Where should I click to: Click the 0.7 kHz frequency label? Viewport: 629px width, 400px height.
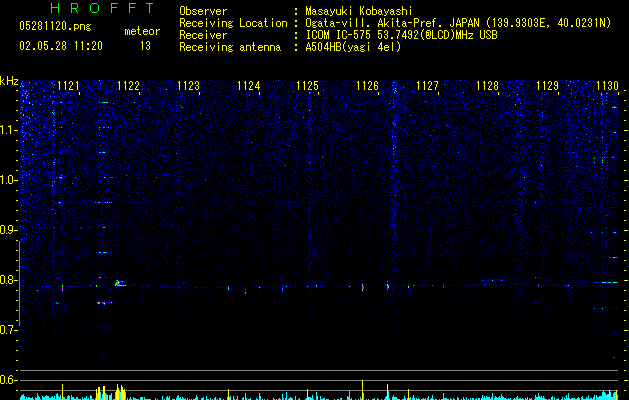pos(8,330)
